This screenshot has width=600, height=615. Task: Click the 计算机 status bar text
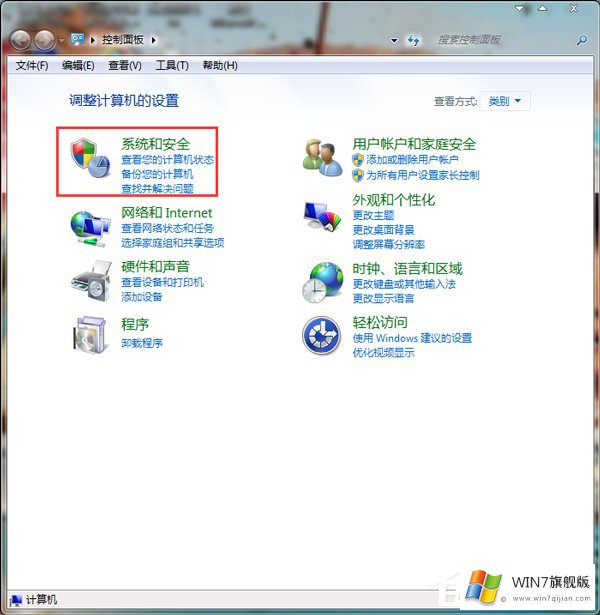[x=41, y=600]
